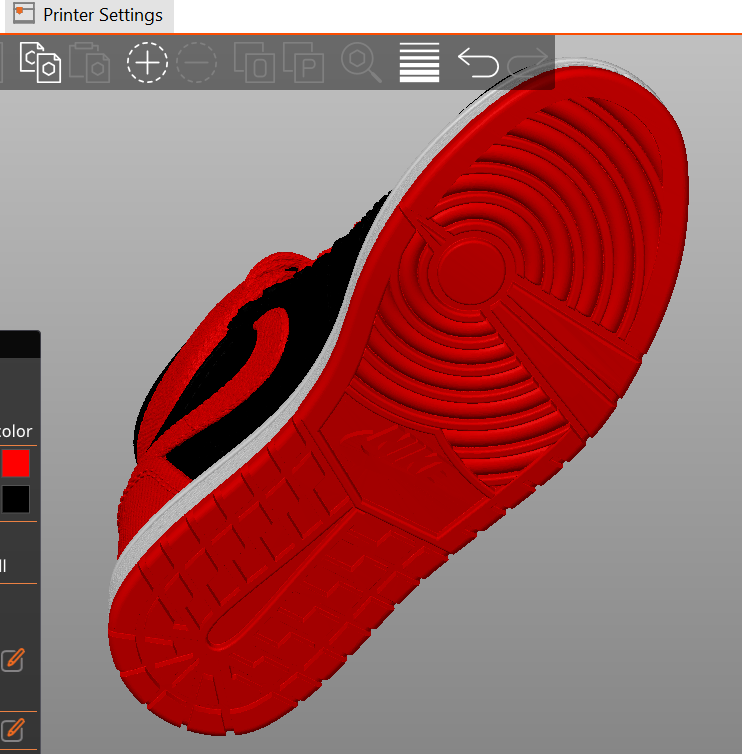
Task: Click the horizontal lines layers icon
Action: (x=419, y=63)
